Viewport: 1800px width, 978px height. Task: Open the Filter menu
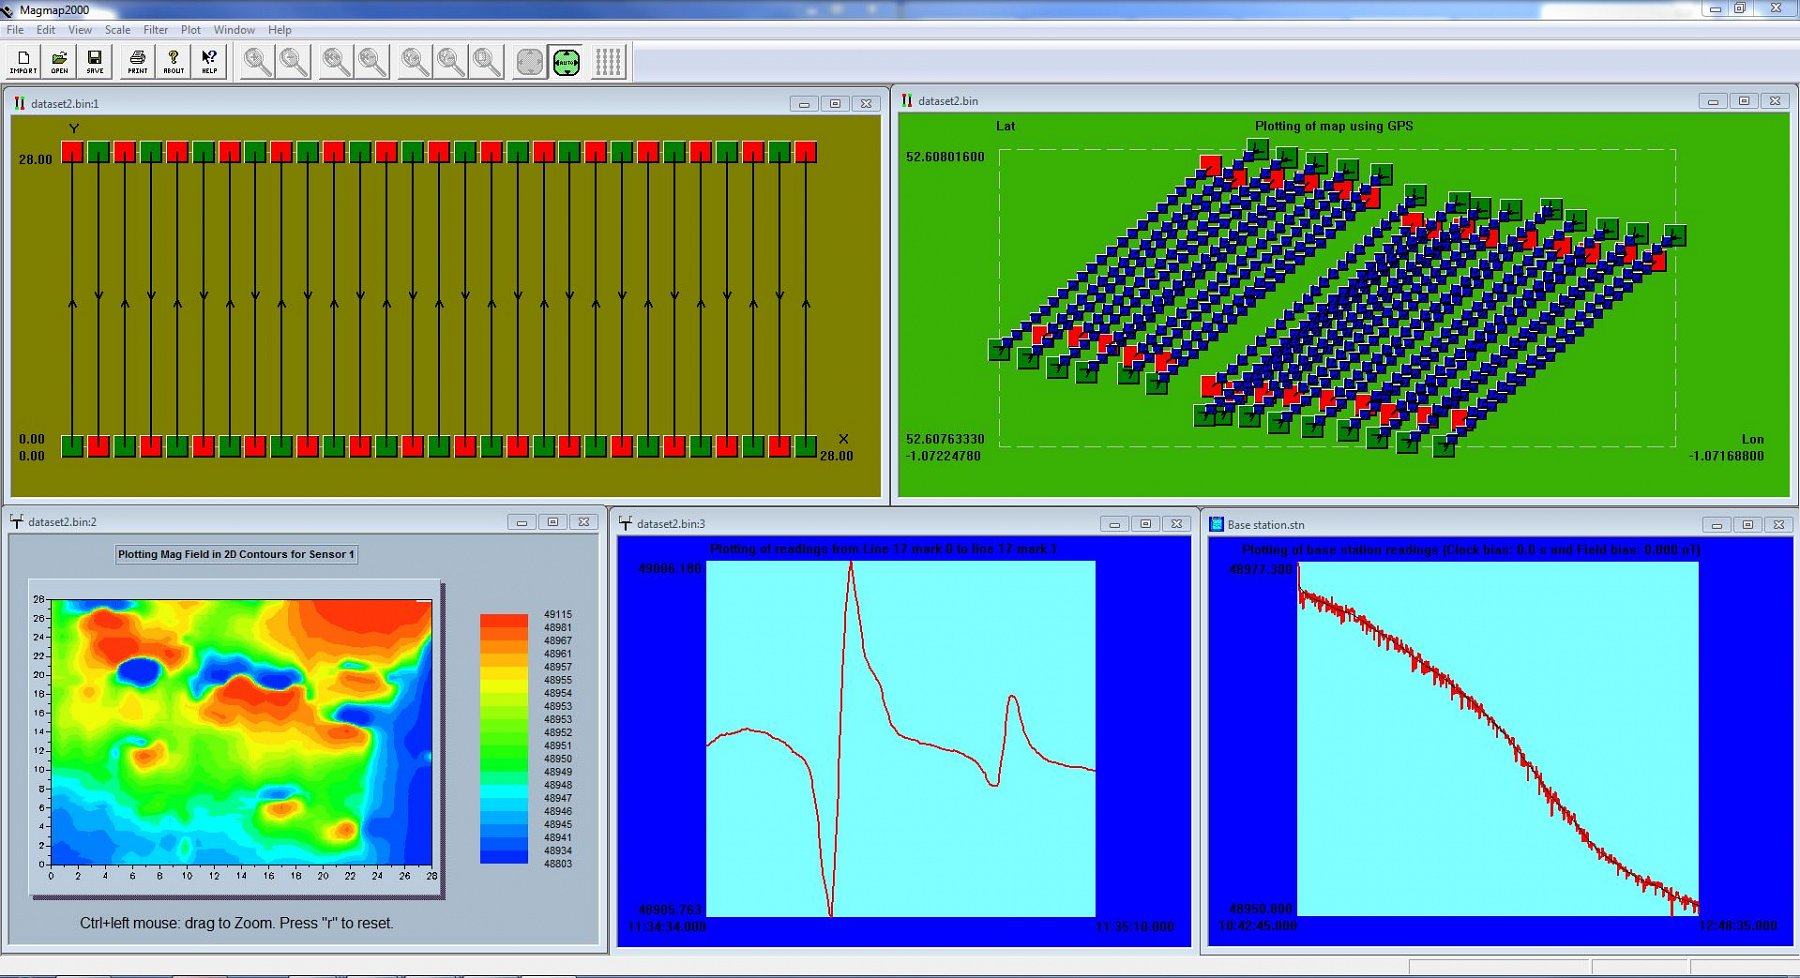[155, 29]
